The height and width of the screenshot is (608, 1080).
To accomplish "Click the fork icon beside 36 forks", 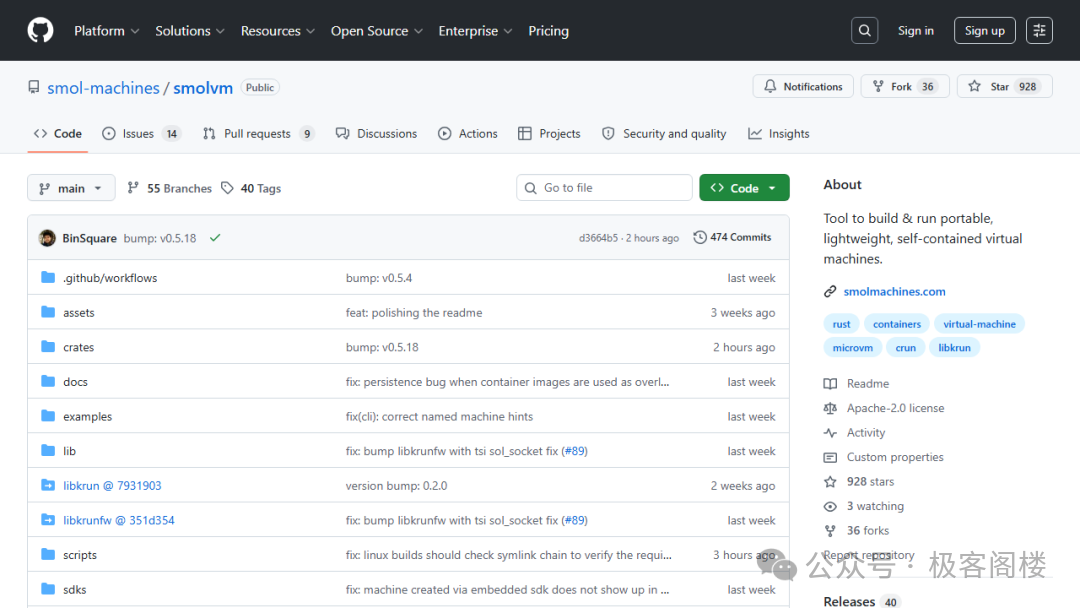I will (x=830, y=530).
